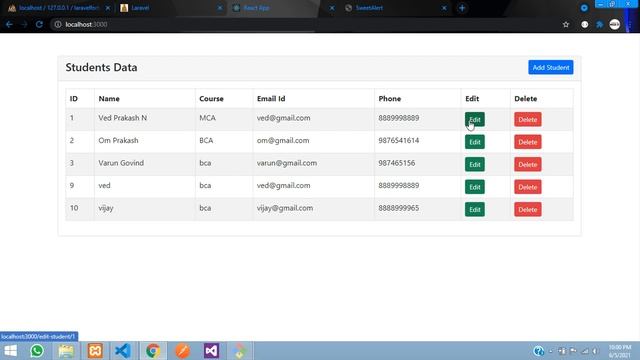
Task: Click the Add Student button
Action: (x=551, y=67)
